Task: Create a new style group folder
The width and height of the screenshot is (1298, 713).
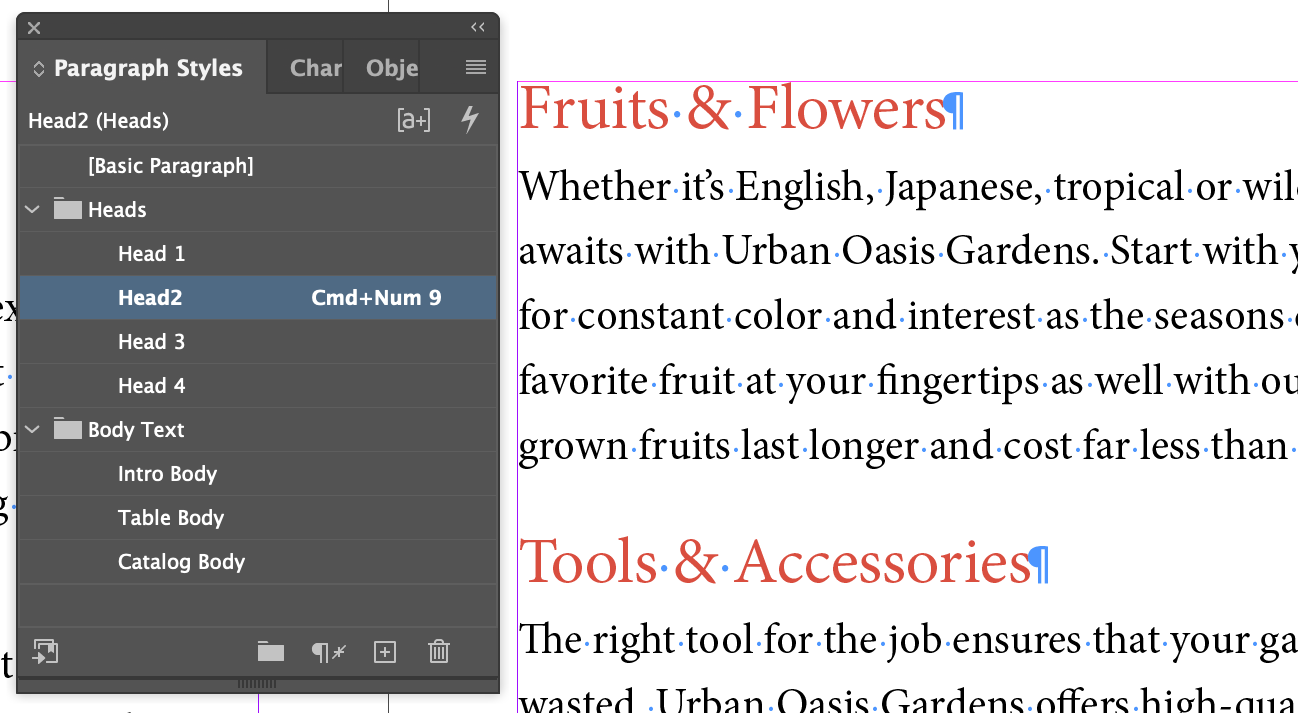Action: pos(271,652)
